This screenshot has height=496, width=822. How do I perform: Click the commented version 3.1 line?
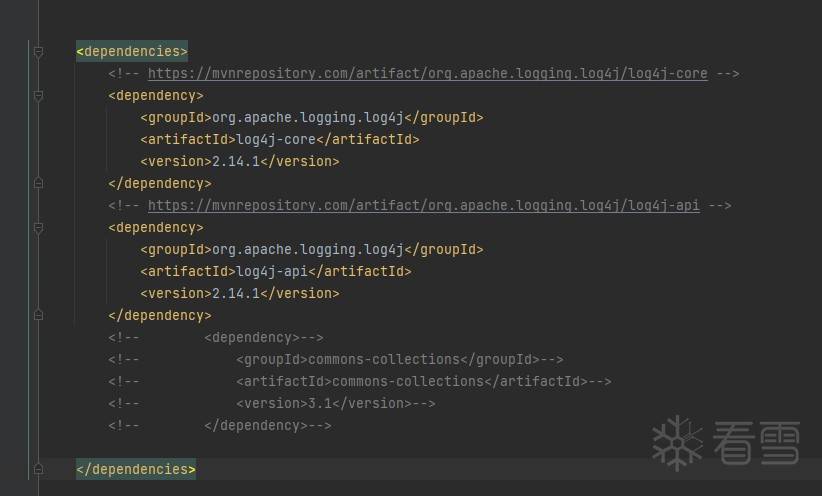pyautogui.click(x=335, y=404)
